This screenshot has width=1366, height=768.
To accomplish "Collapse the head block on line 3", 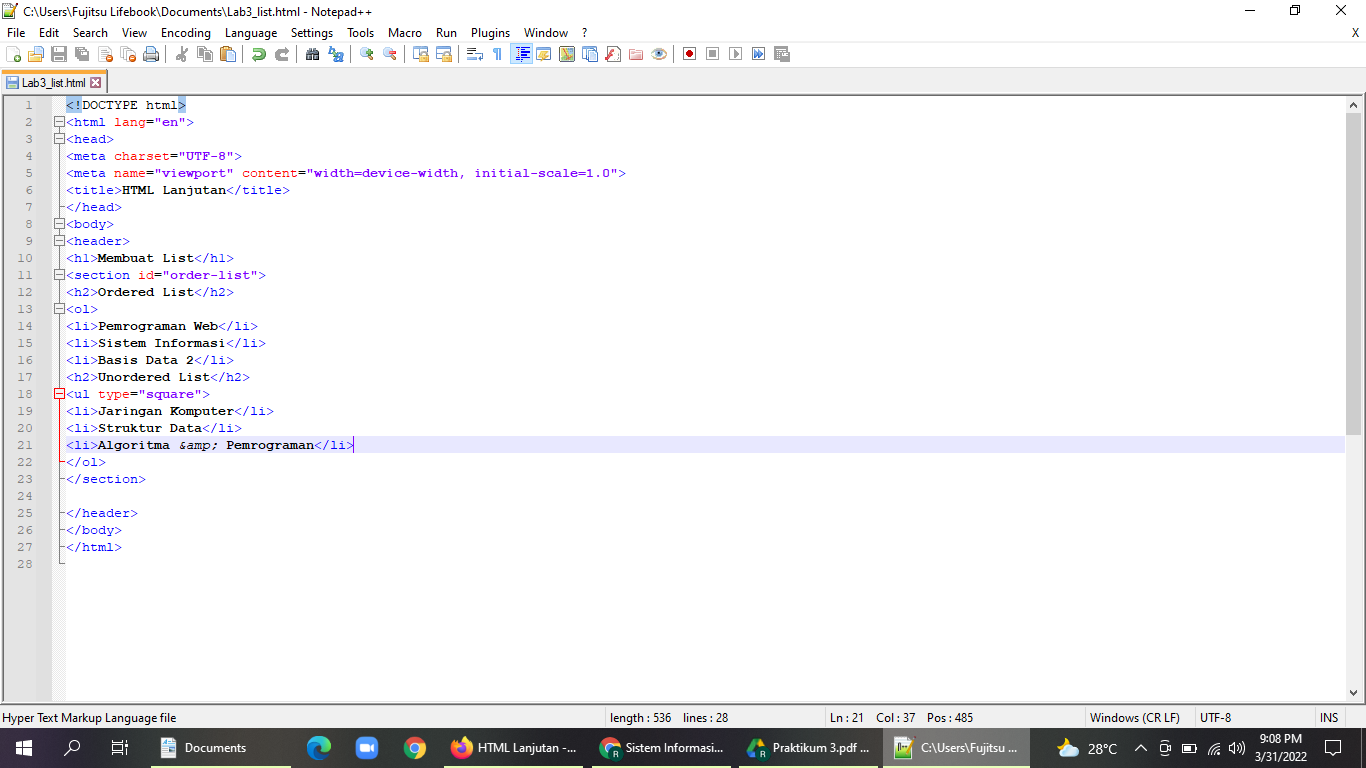I will [59, 139].
